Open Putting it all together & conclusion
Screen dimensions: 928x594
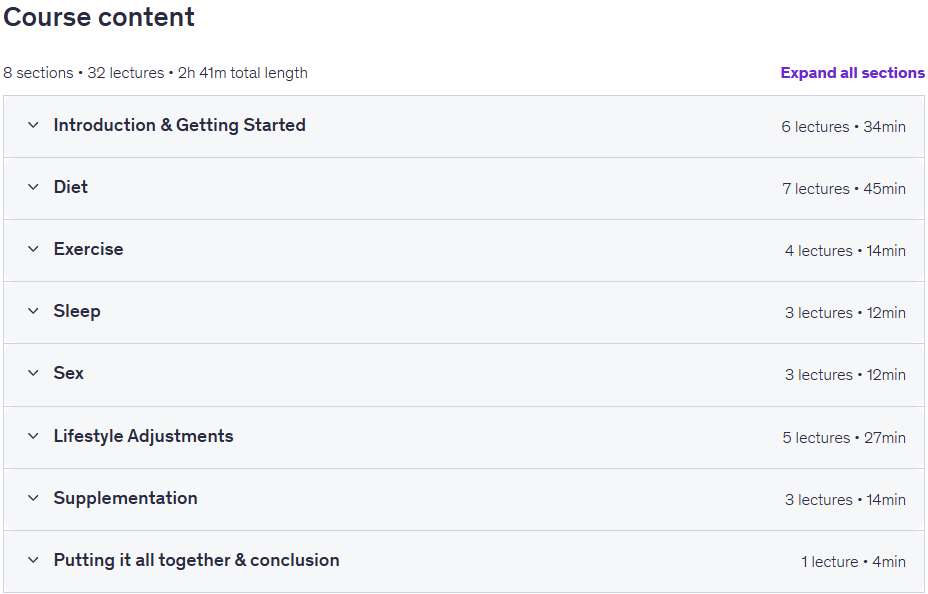(x=196, y=560)
